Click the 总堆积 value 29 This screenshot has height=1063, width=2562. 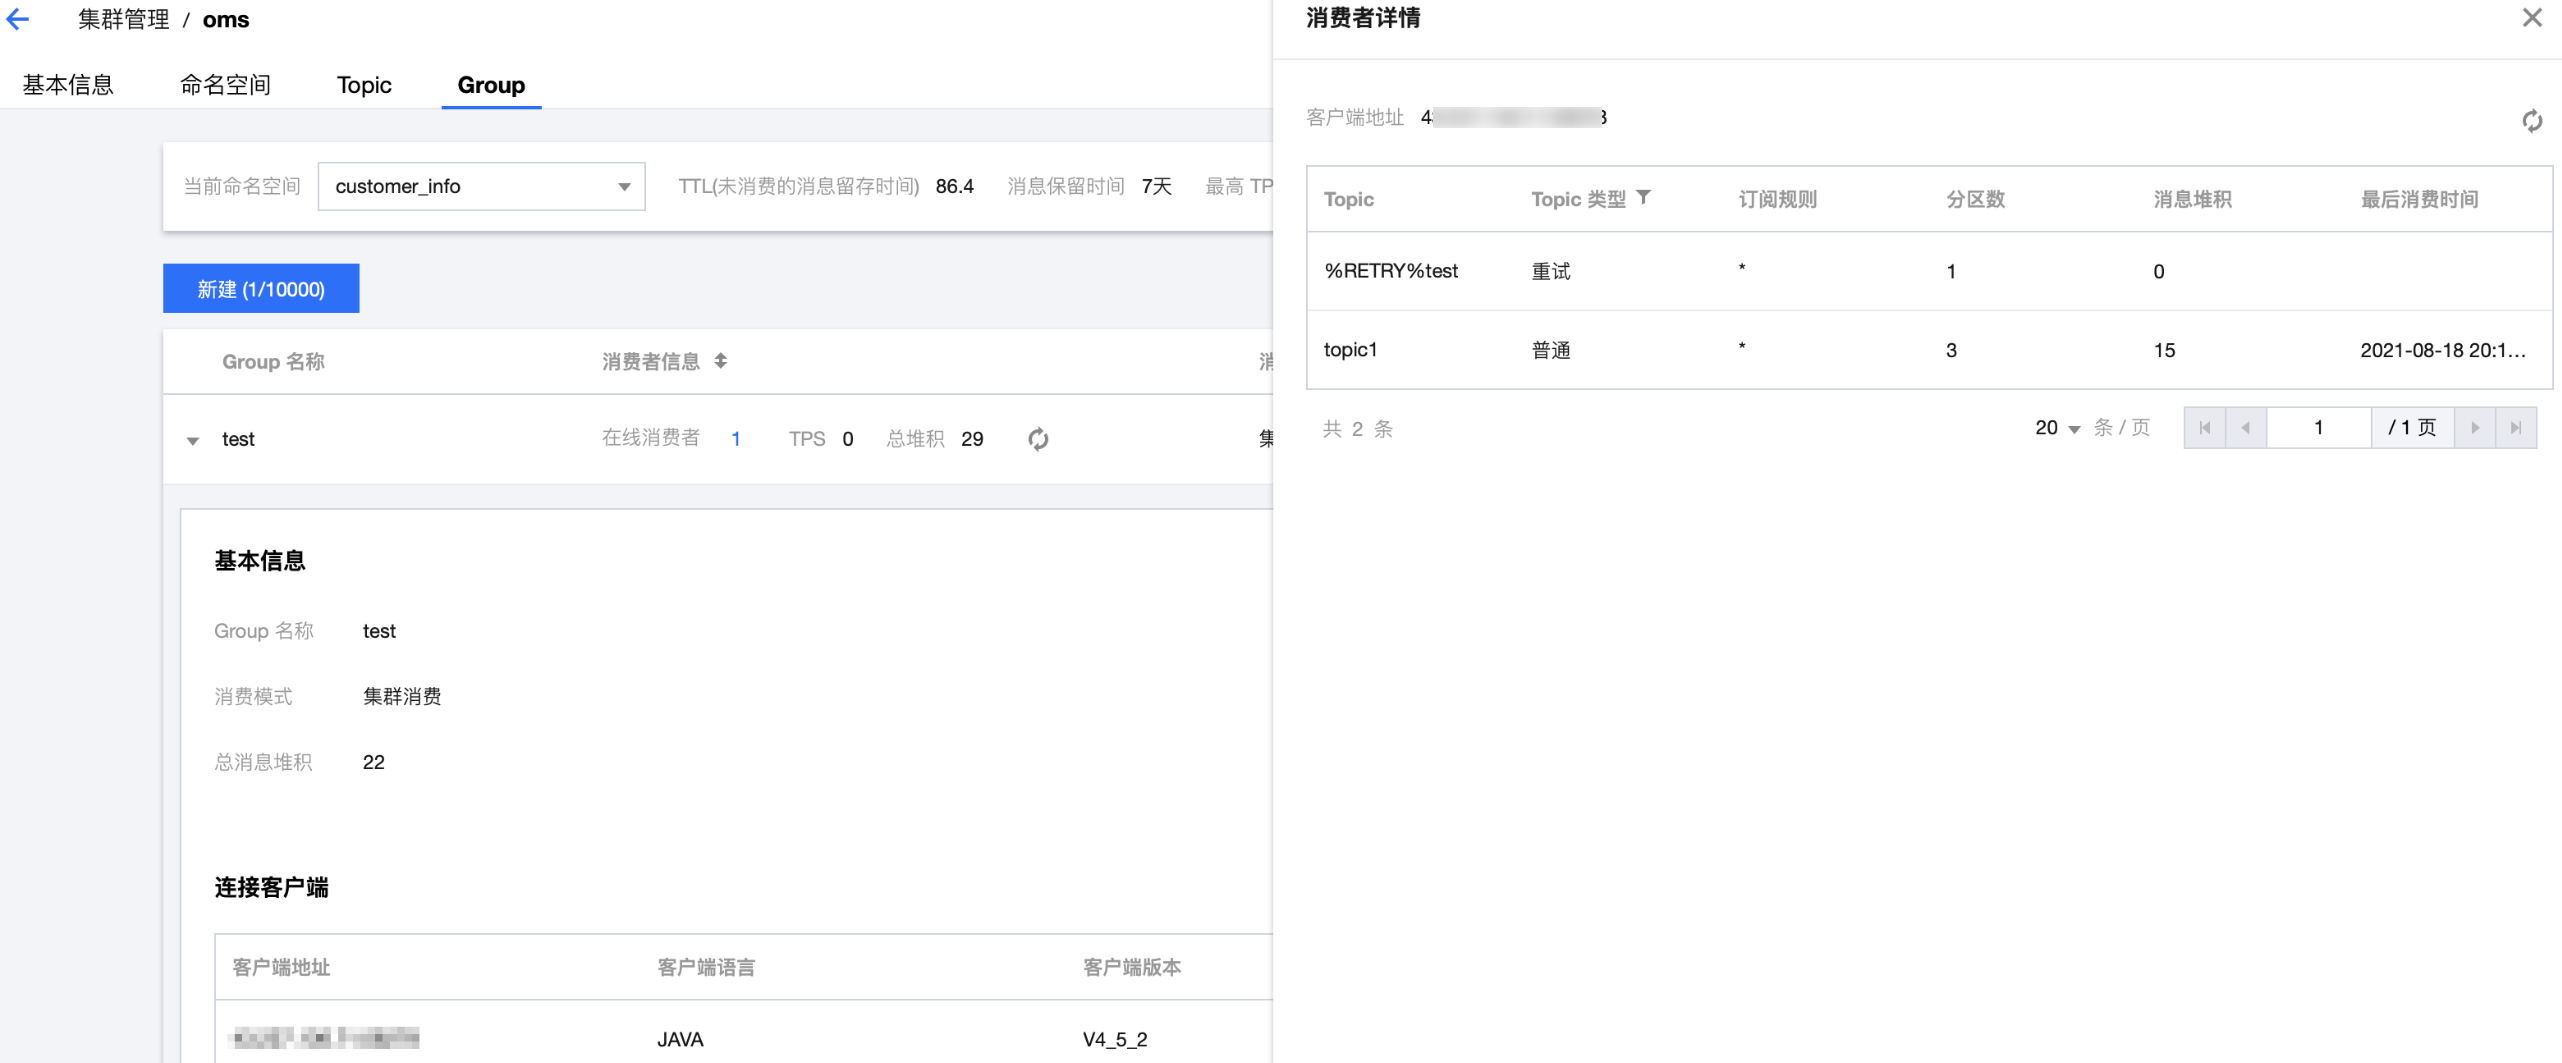pos(972,439)
